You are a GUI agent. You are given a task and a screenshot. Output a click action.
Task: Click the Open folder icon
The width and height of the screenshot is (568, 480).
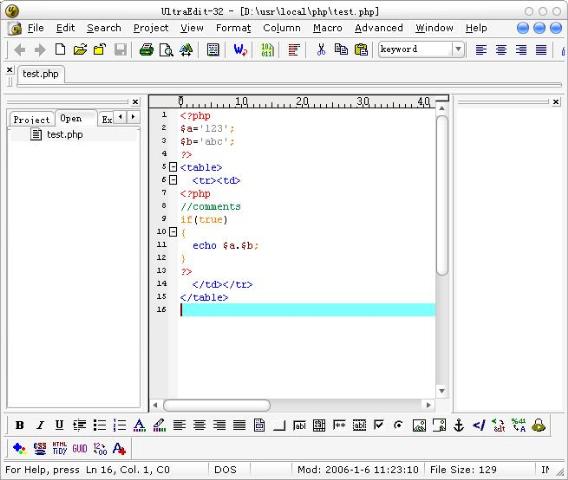click(80, 49)
